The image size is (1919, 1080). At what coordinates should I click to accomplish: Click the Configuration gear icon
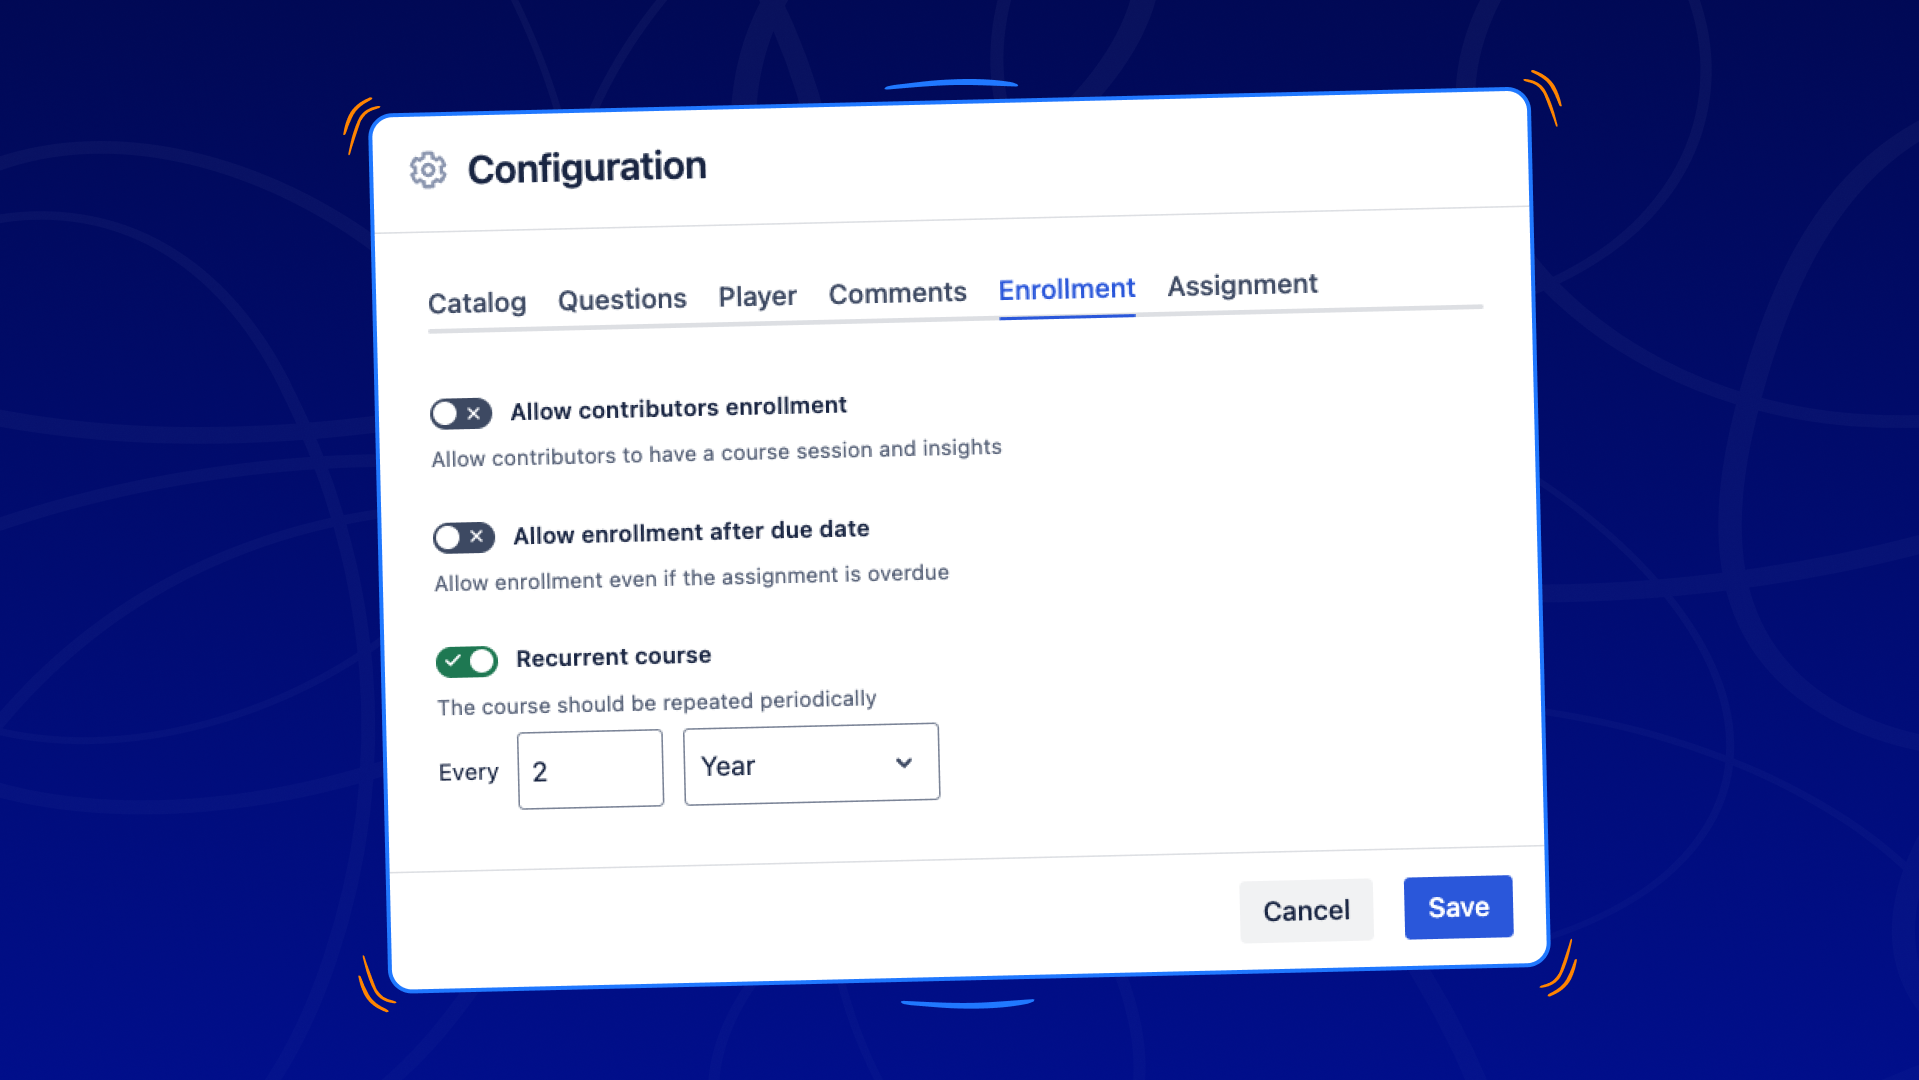point(428,170)
